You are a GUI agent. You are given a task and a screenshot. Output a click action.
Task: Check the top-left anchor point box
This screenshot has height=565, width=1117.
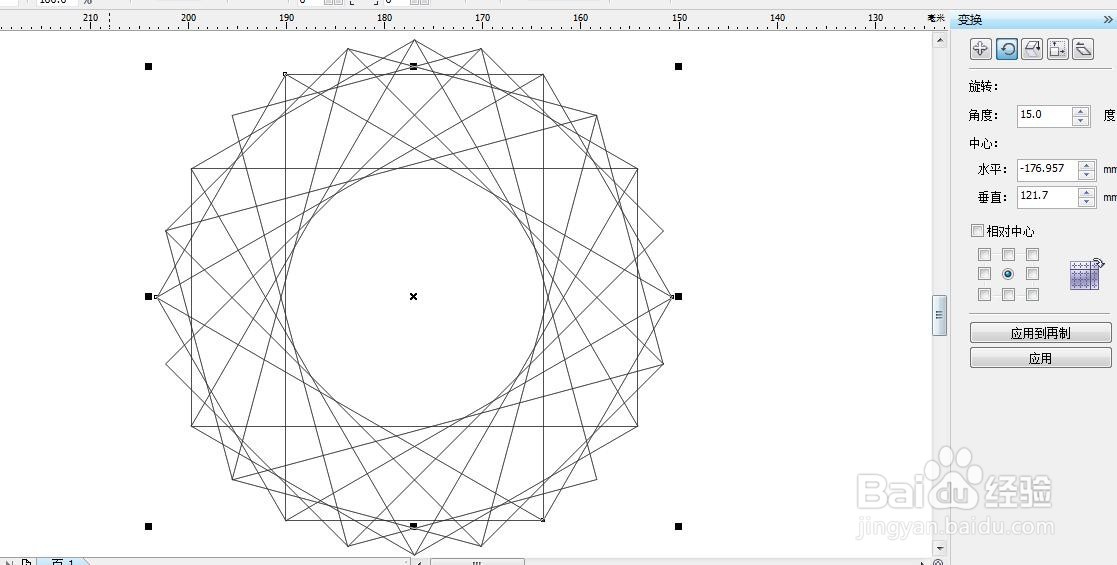[984, 254]
